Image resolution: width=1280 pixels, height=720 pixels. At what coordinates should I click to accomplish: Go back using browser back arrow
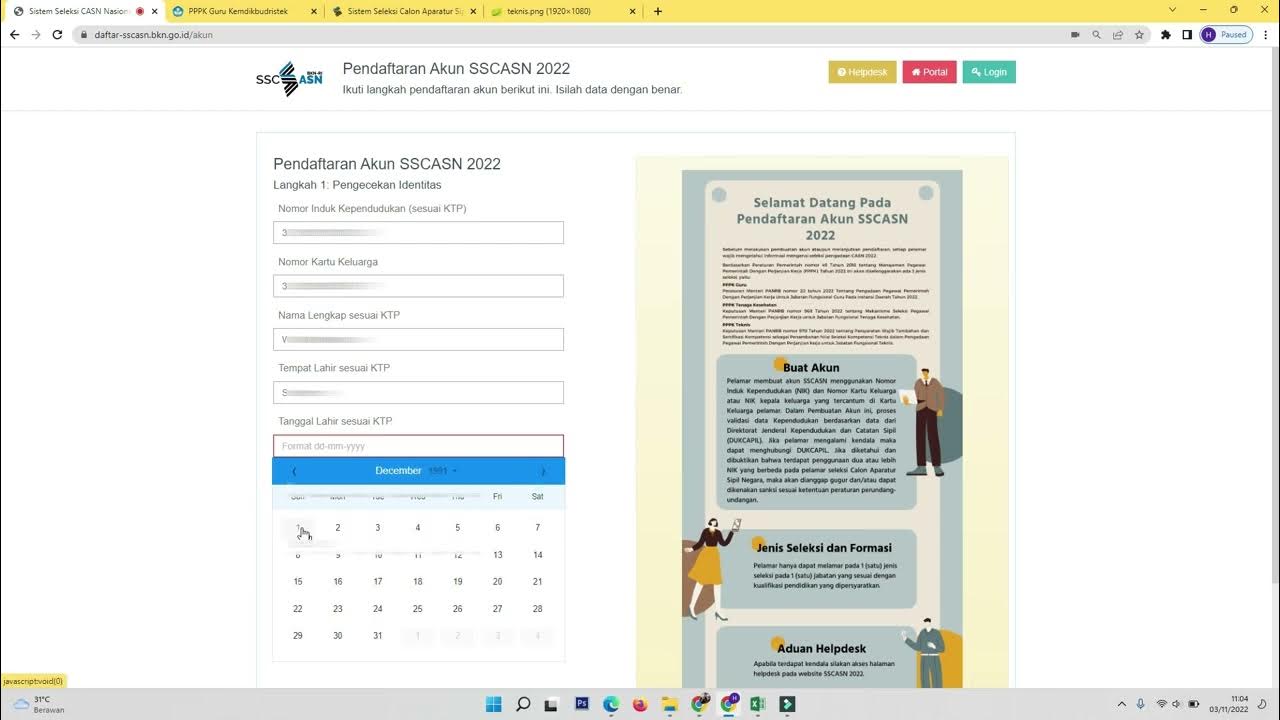pyautogui.click(x=14, y=34)
